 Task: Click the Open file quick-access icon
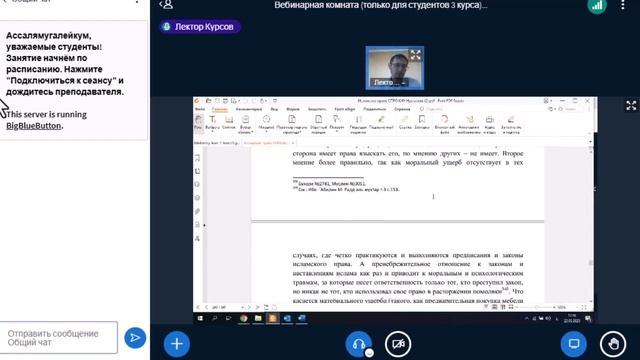tap(209, 100)
